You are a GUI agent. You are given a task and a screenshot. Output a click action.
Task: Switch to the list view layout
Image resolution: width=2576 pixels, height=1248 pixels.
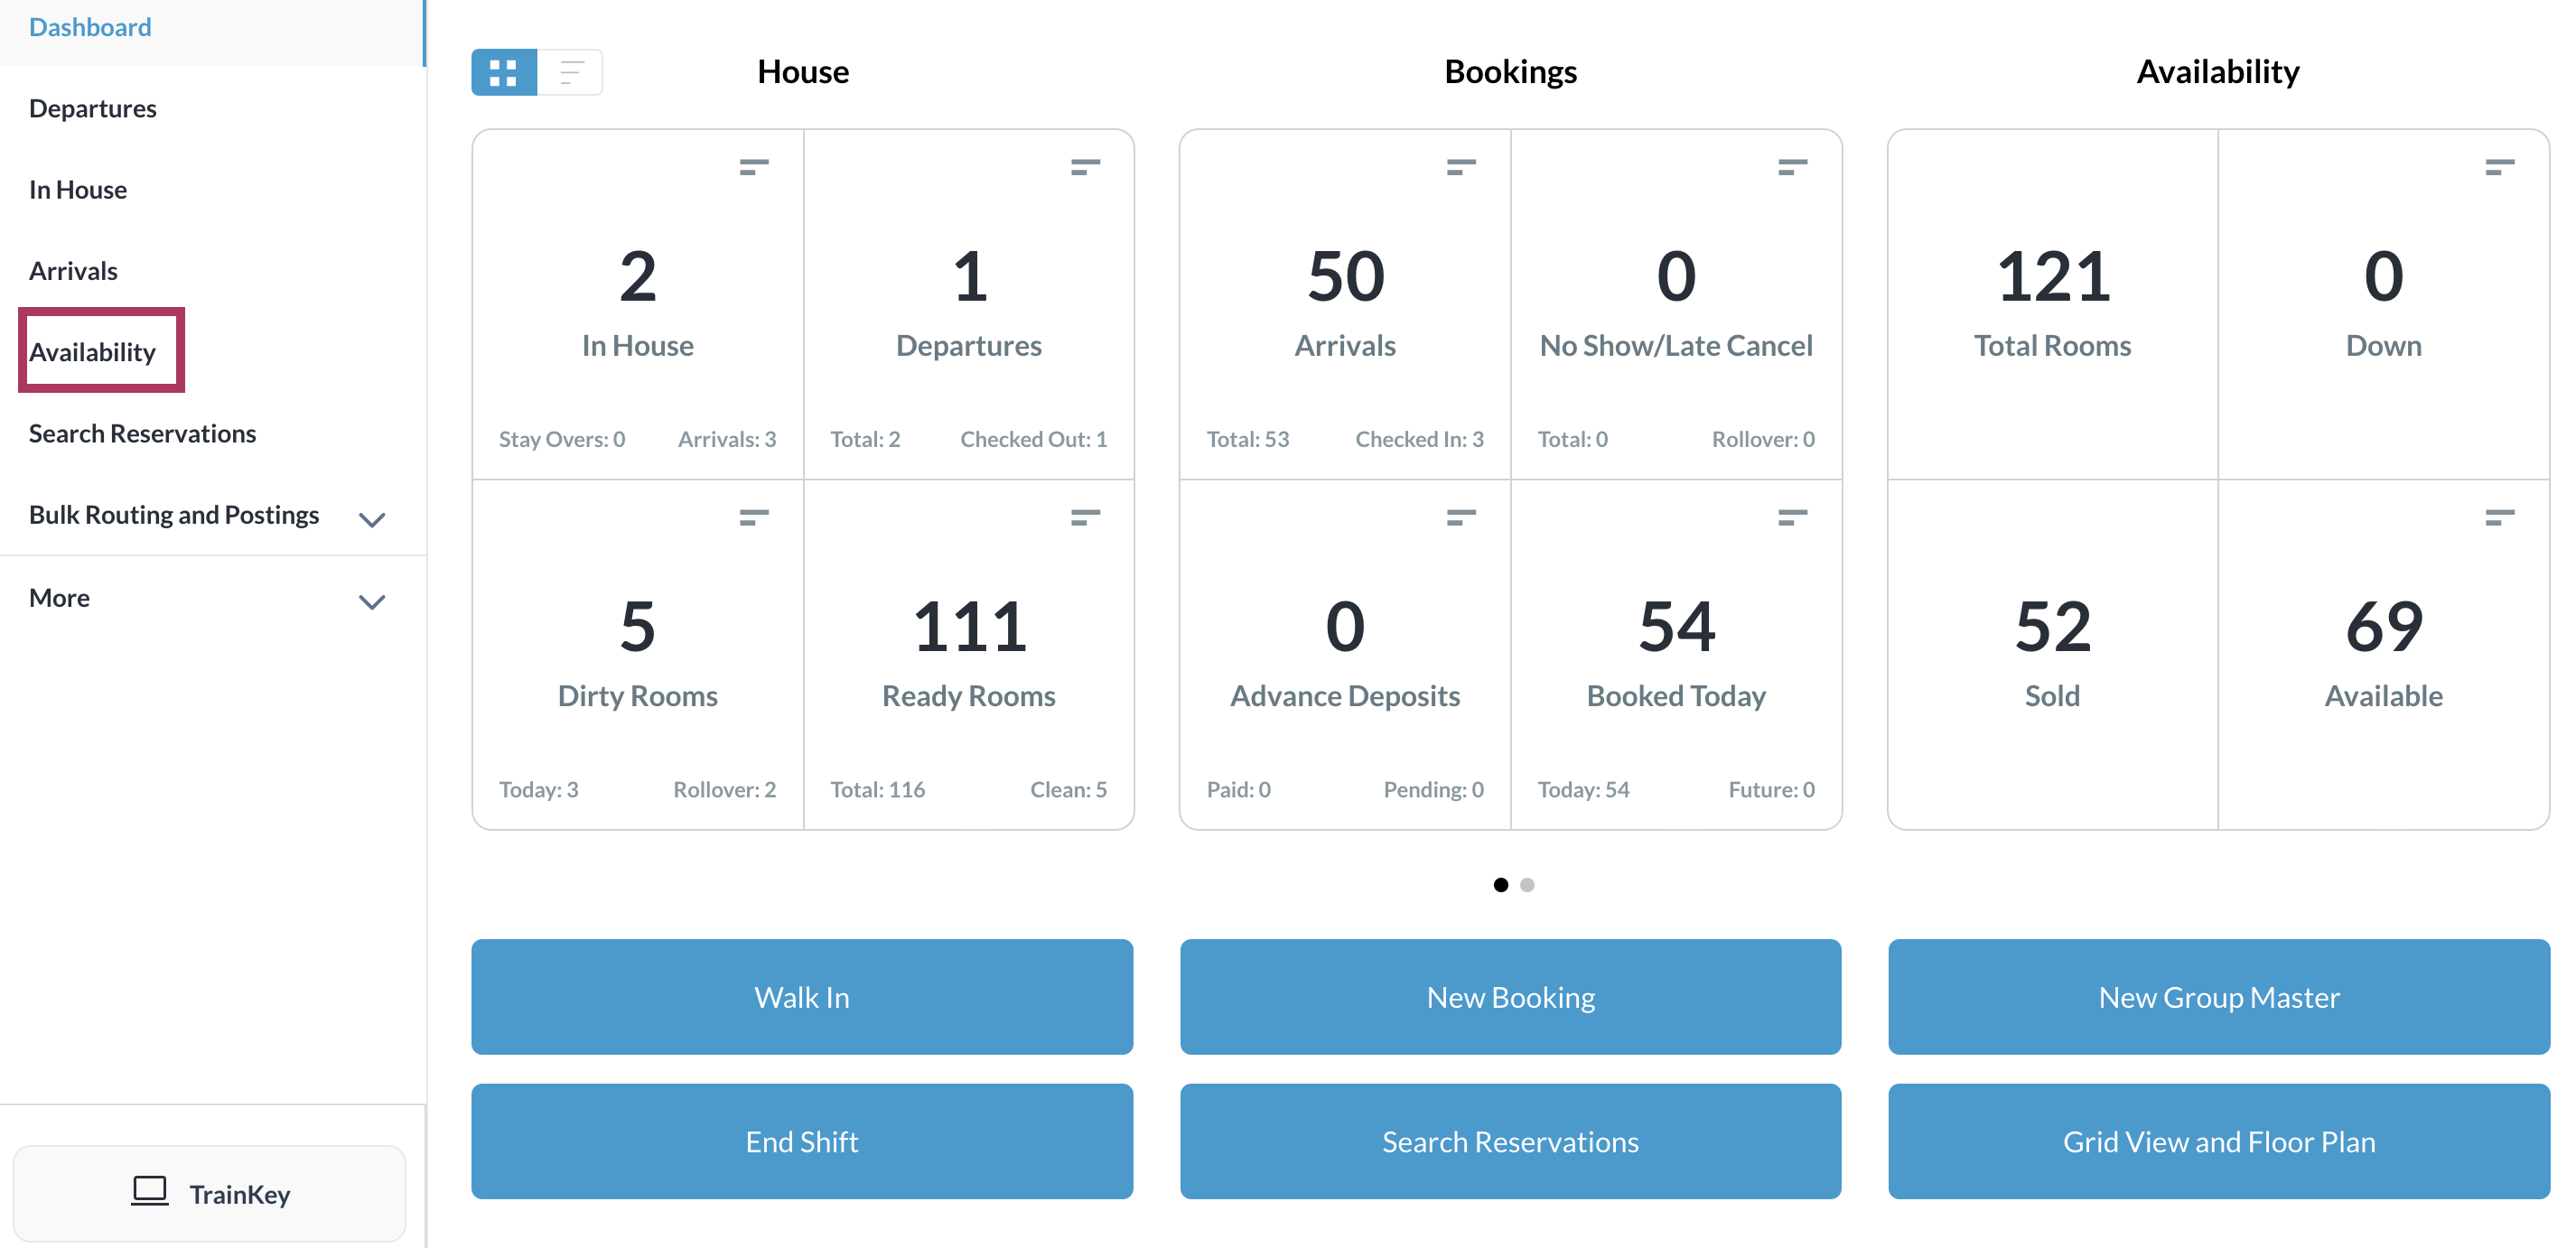[x=571, y=72]
